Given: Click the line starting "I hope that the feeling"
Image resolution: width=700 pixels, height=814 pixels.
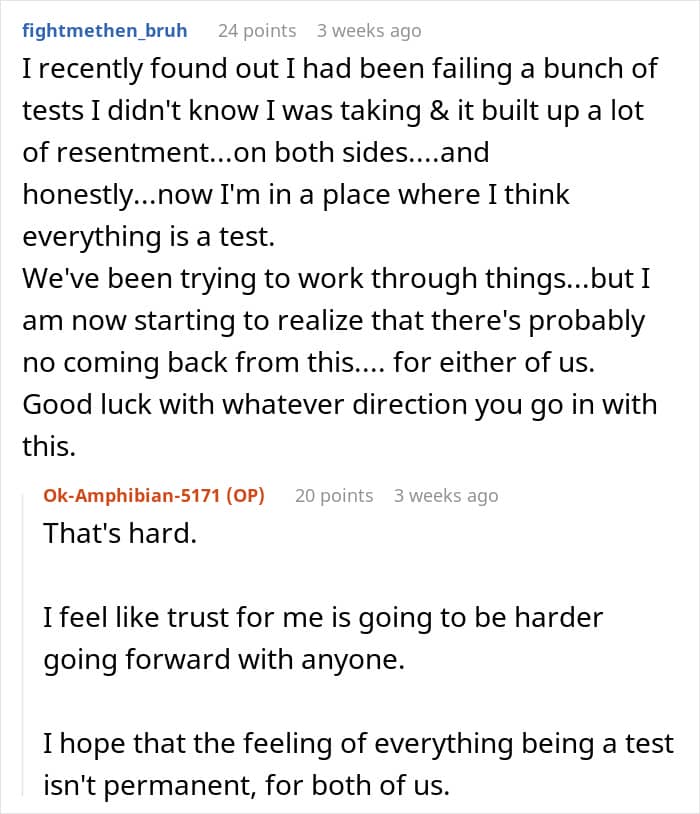Looking at the screenshot, I should tap(358, 744).
